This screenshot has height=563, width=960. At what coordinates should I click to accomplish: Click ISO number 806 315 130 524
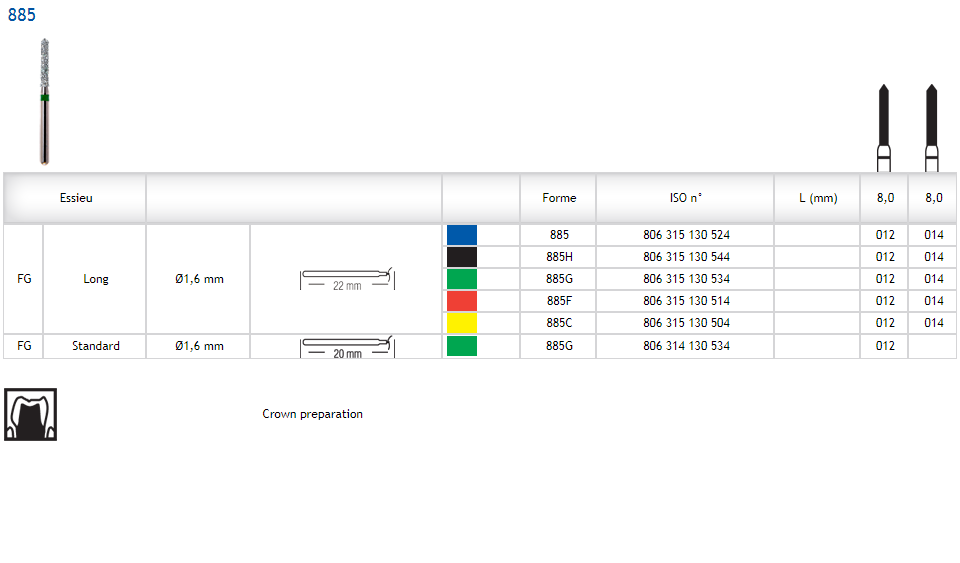(x=685, y=235)
